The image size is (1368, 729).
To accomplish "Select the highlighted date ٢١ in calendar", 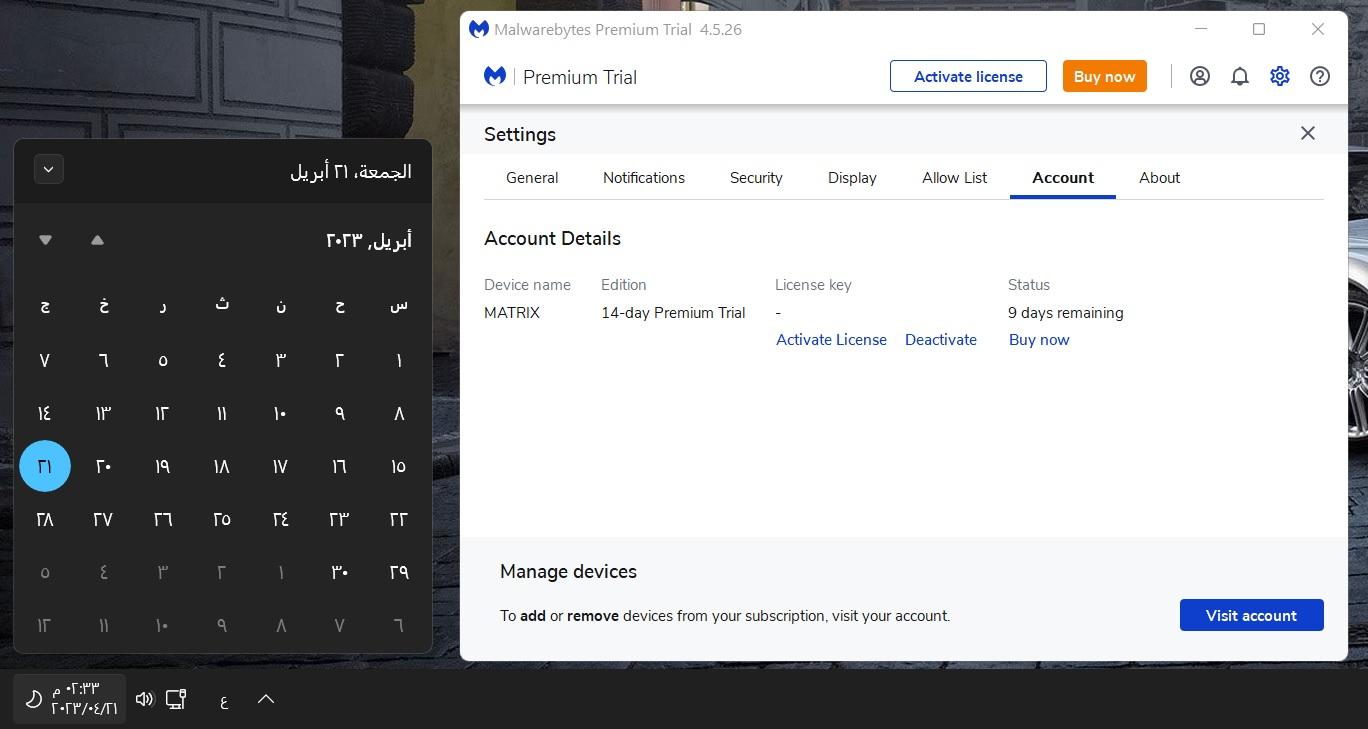I will point(45,466).
